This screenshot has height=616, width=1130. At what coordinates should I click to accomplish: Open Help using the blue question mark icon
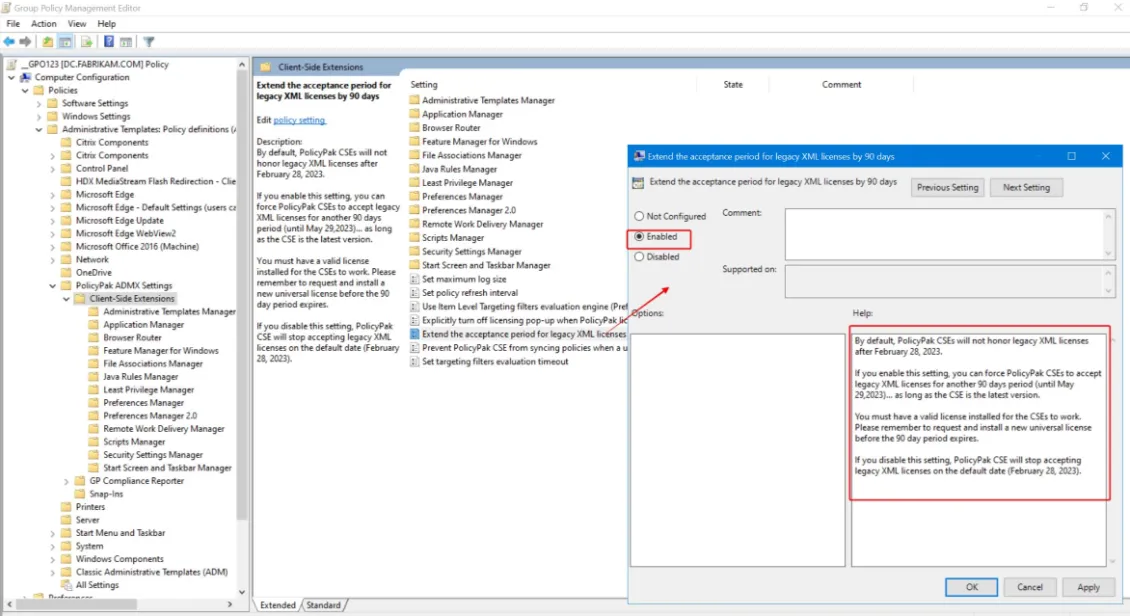pyautogui.click(x=108, y=41)
